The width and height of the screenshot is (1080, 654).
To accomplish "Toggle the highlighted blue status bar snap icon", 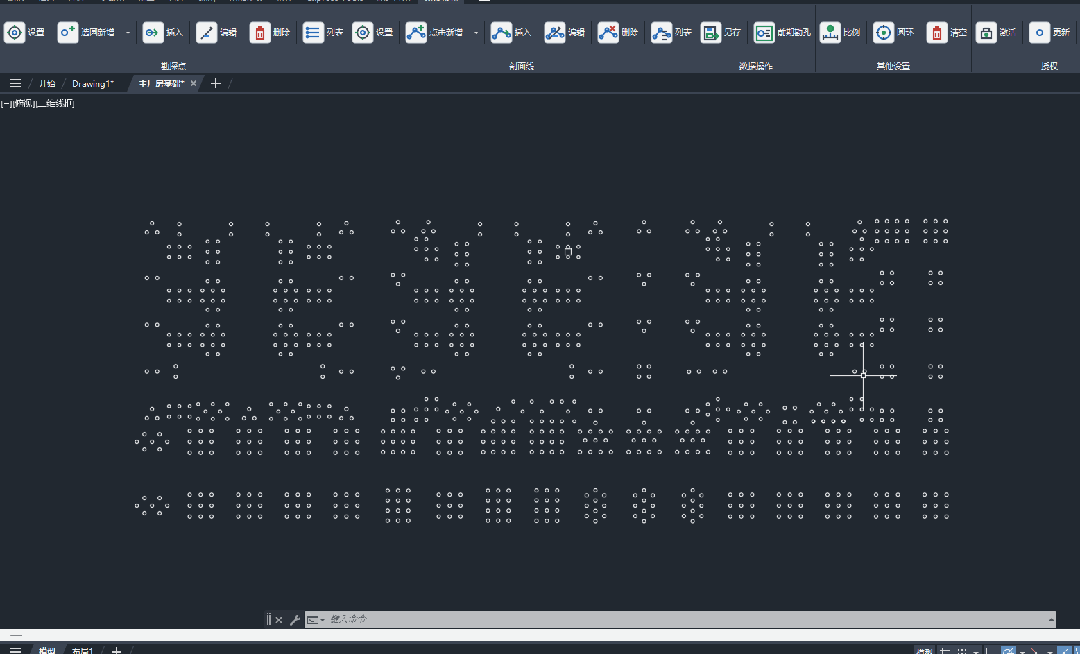I will [1008, 650].
